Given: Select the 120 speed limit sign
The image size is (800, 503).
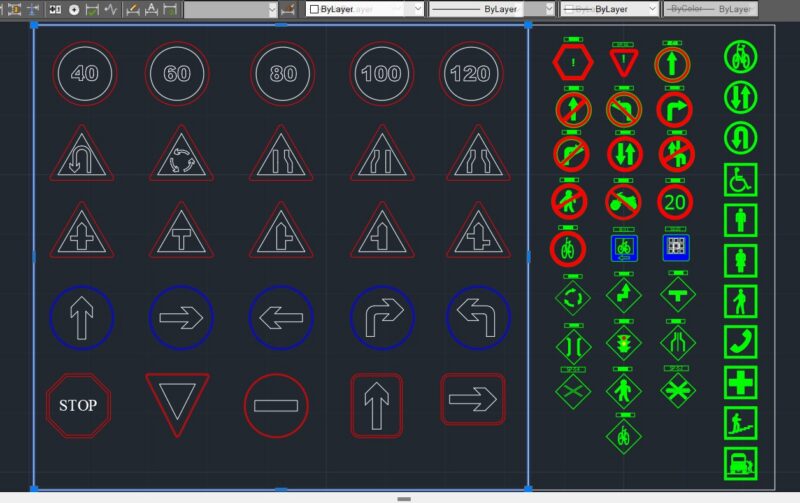Looking at the screenshot, I should pos(471,73).
